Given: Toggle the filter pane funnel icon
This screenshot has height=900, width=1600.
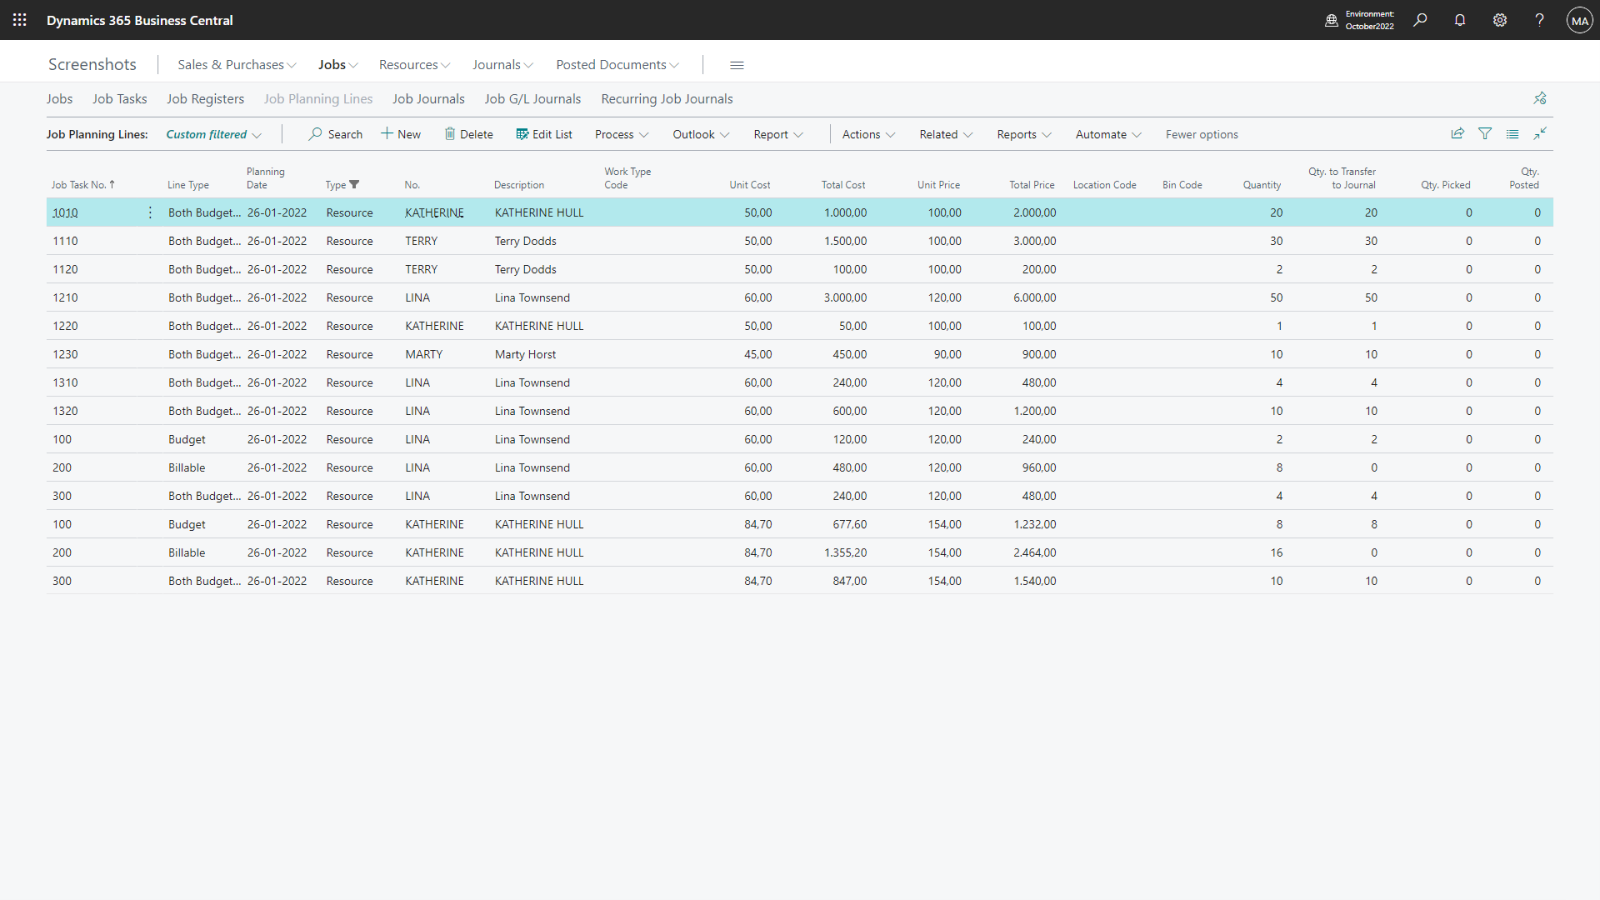Looking at the screenshot, I should click(1485, 134).
